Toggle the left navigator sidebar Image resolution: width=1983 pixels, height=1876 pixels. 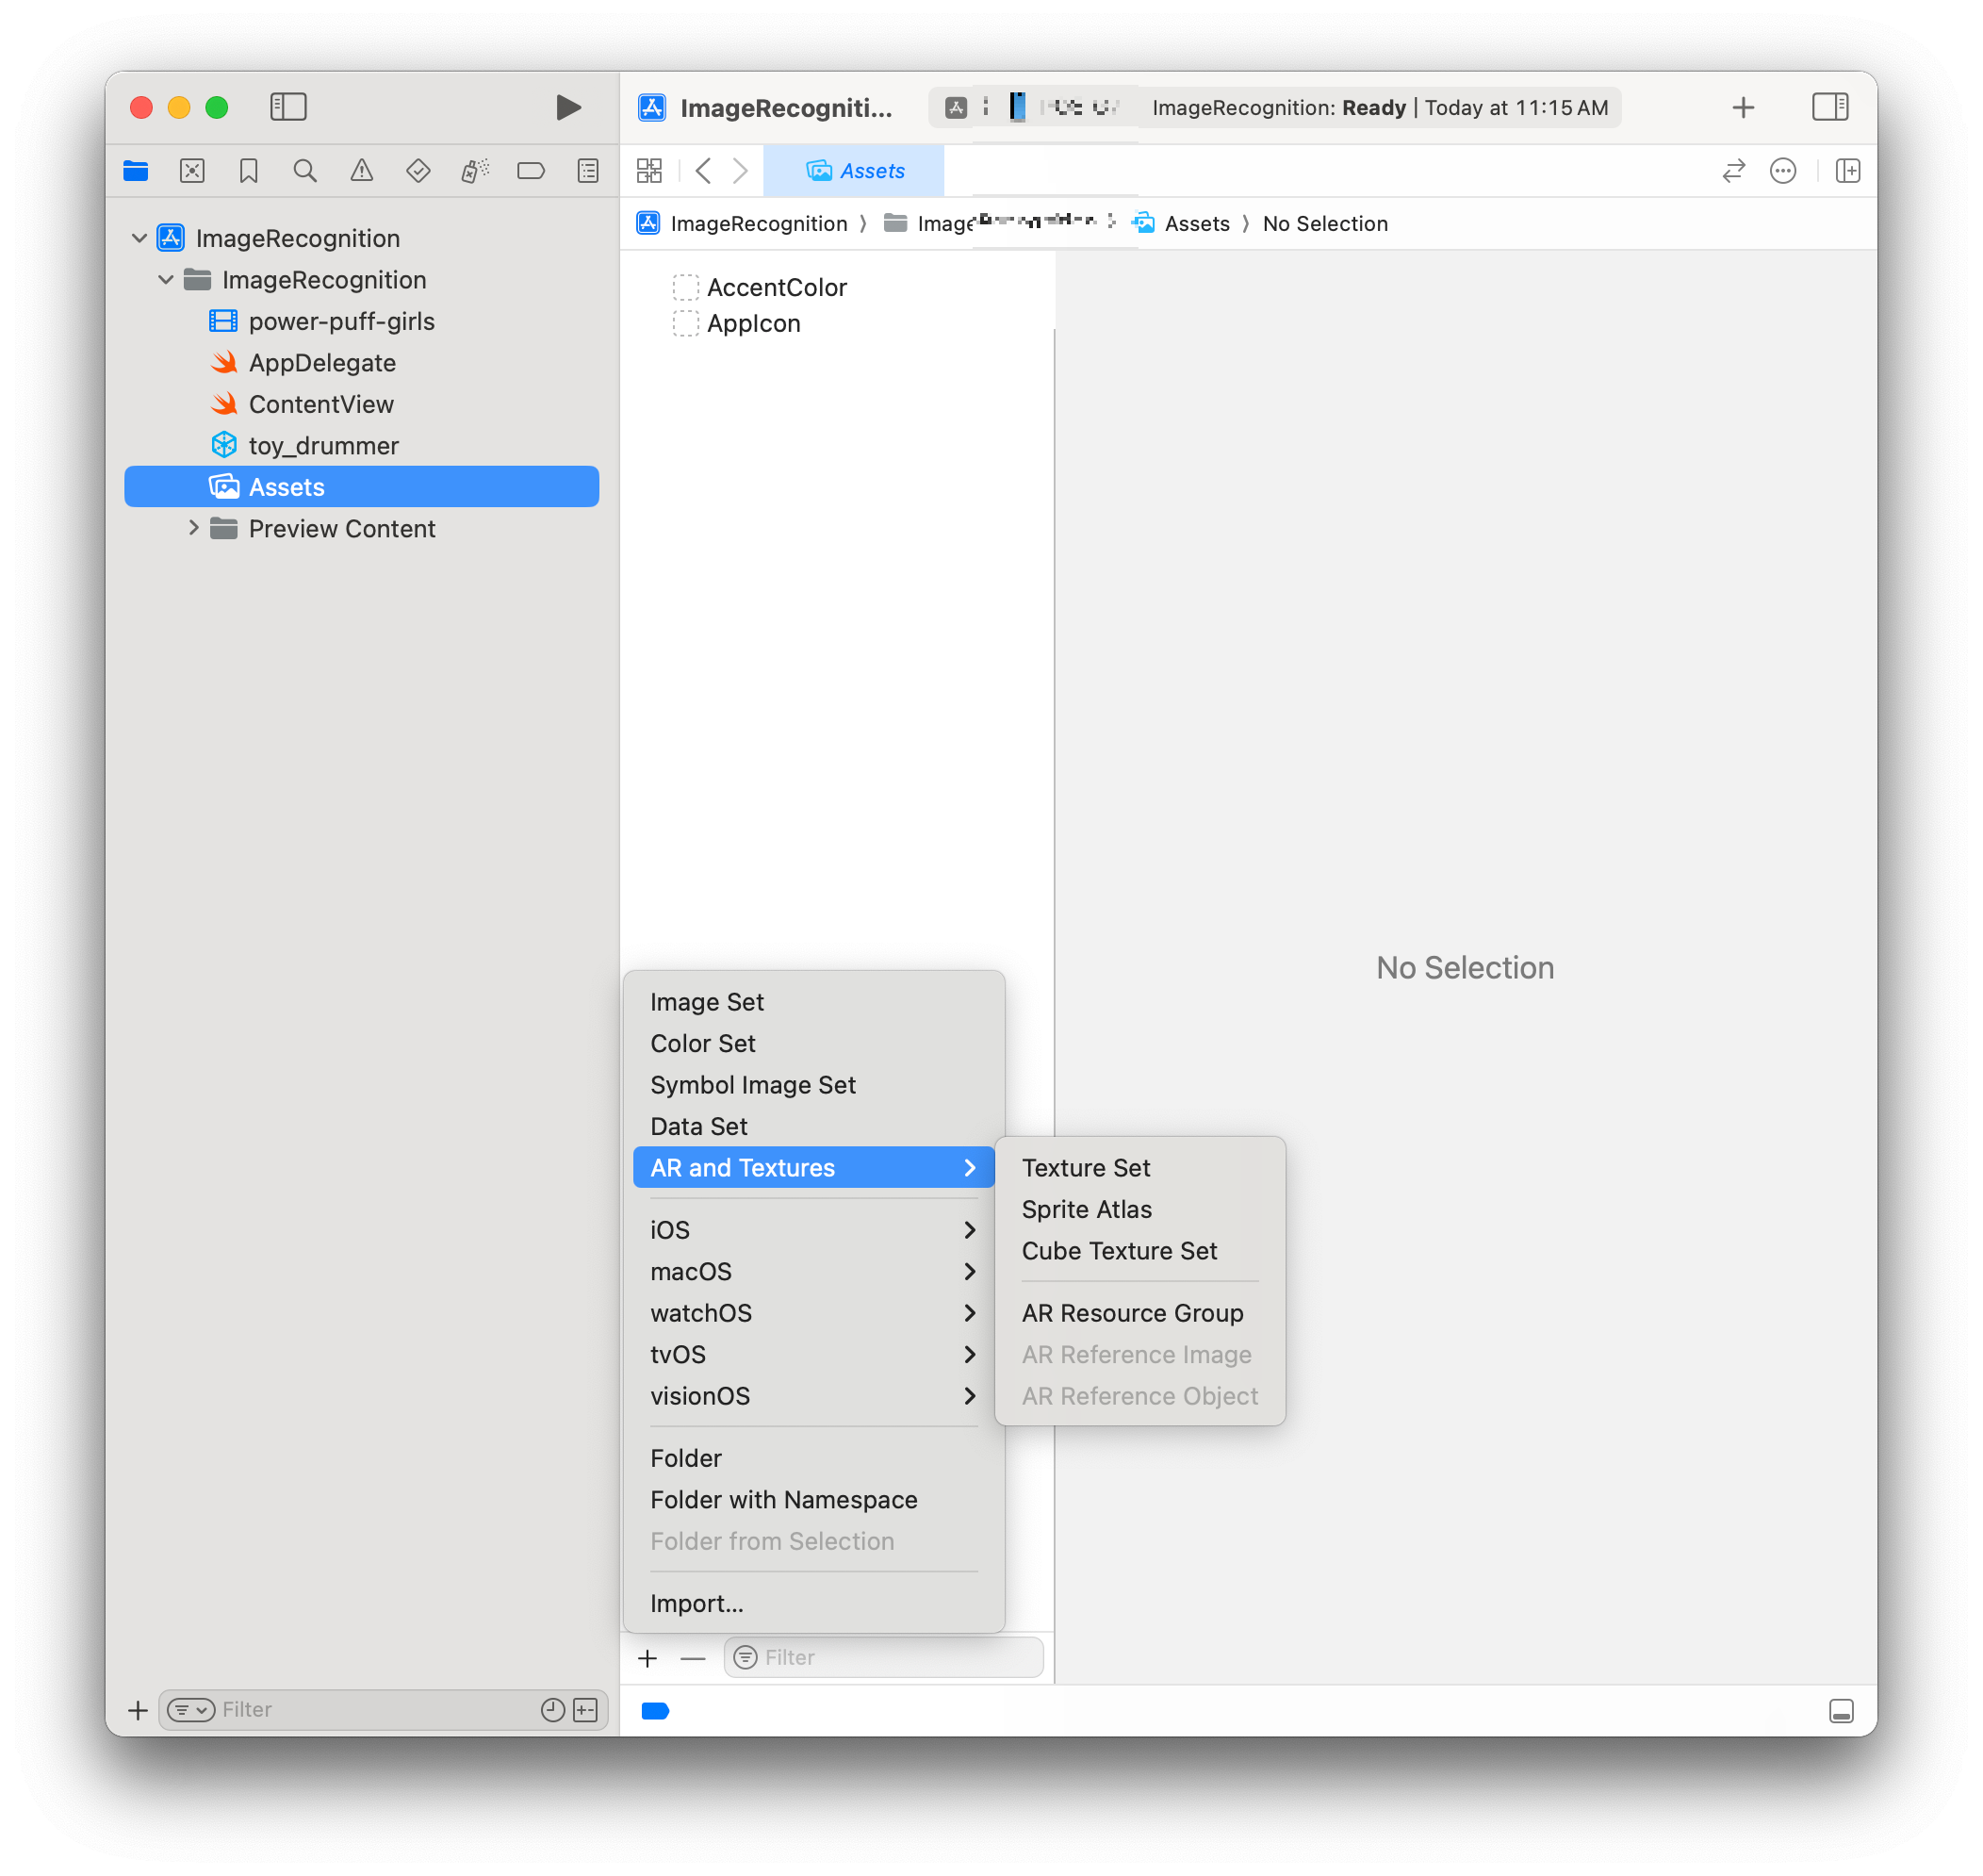288,107
